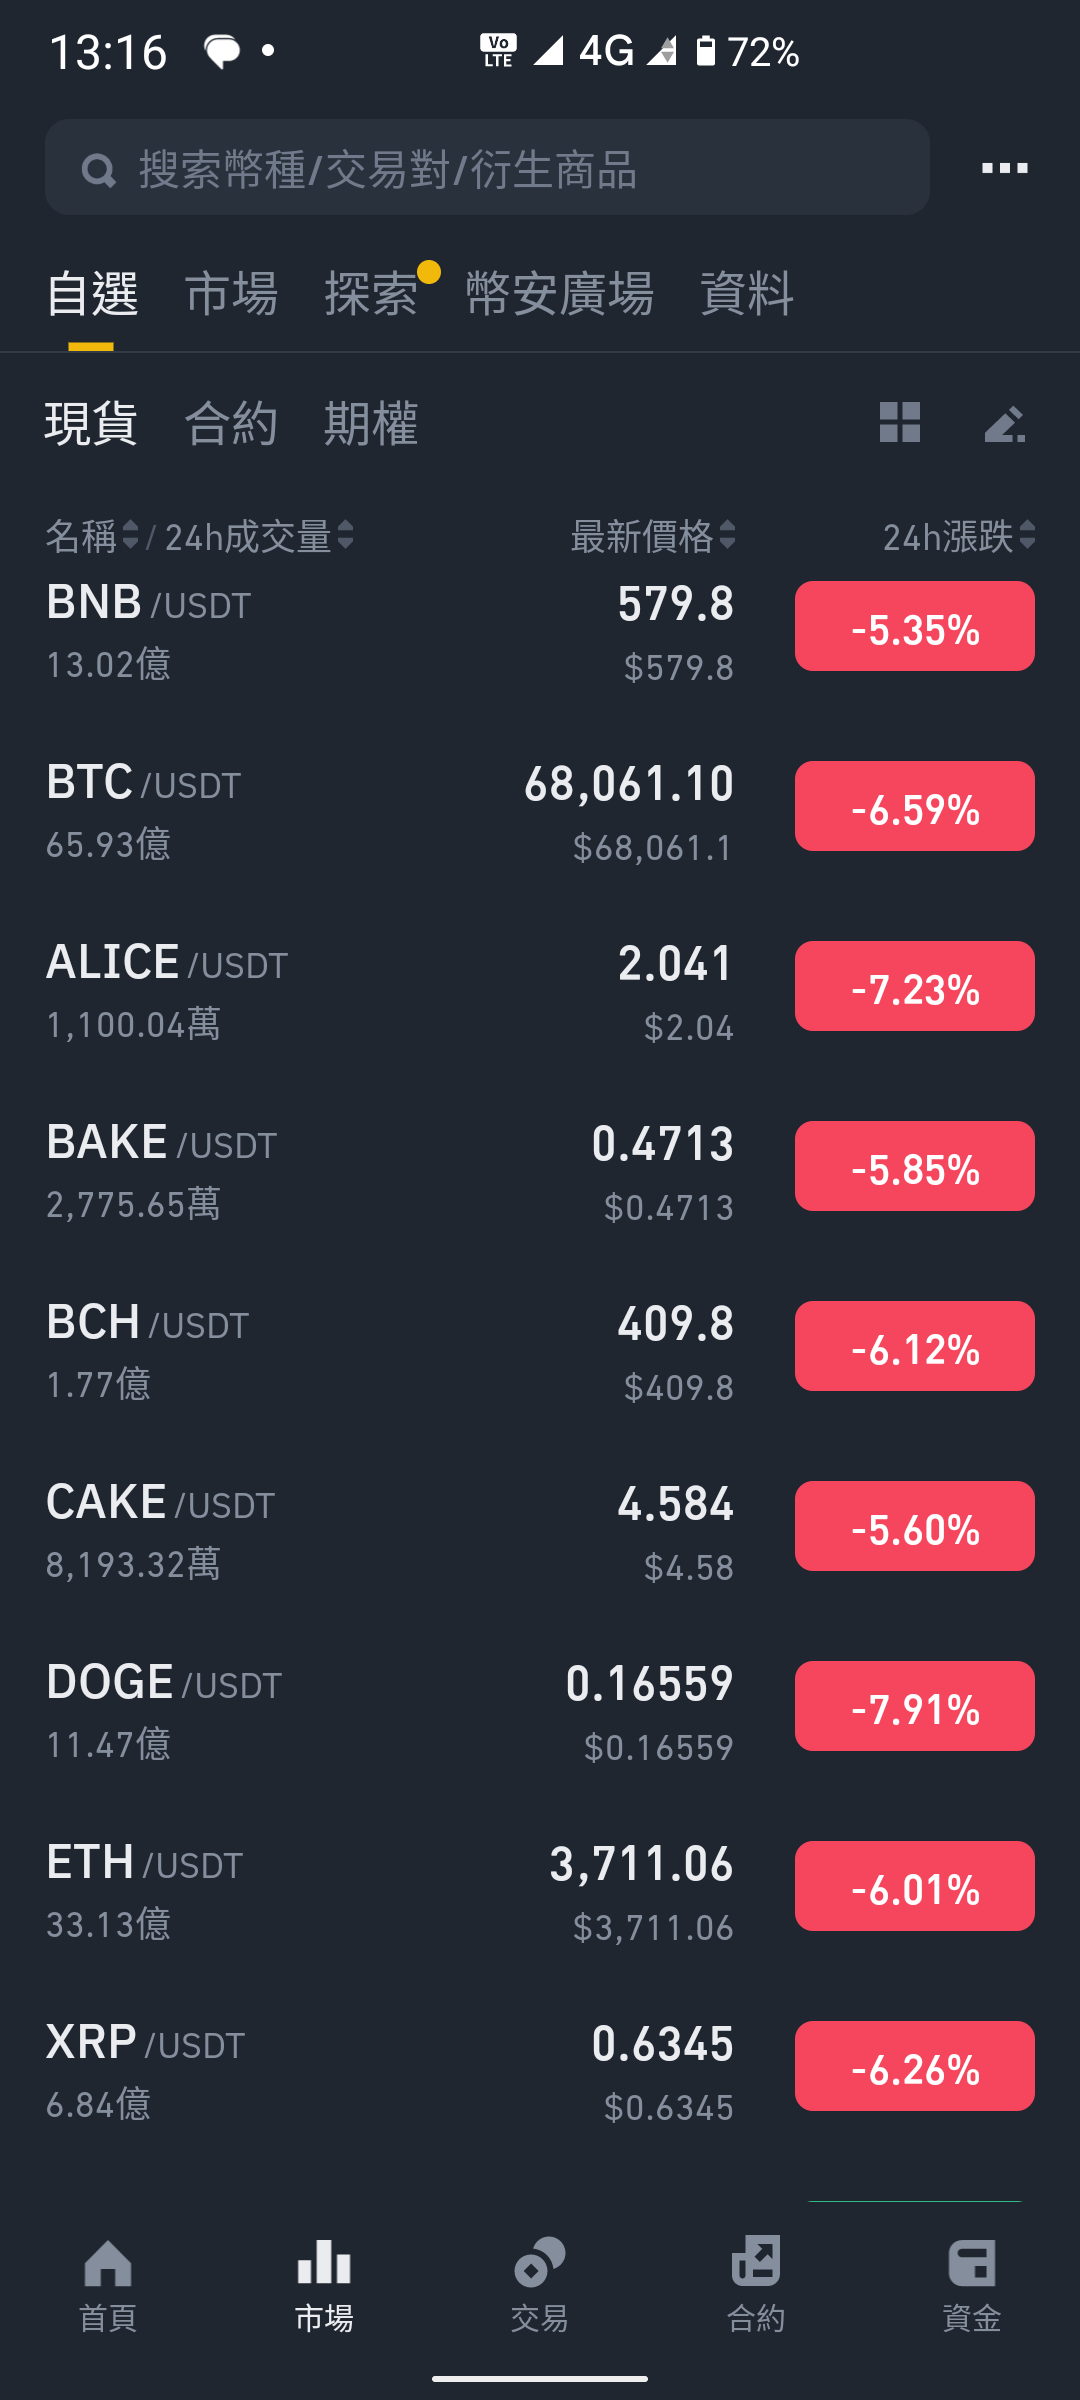Tap the search coins input field
This screenshot has height=2400, width=1080.
487,167
